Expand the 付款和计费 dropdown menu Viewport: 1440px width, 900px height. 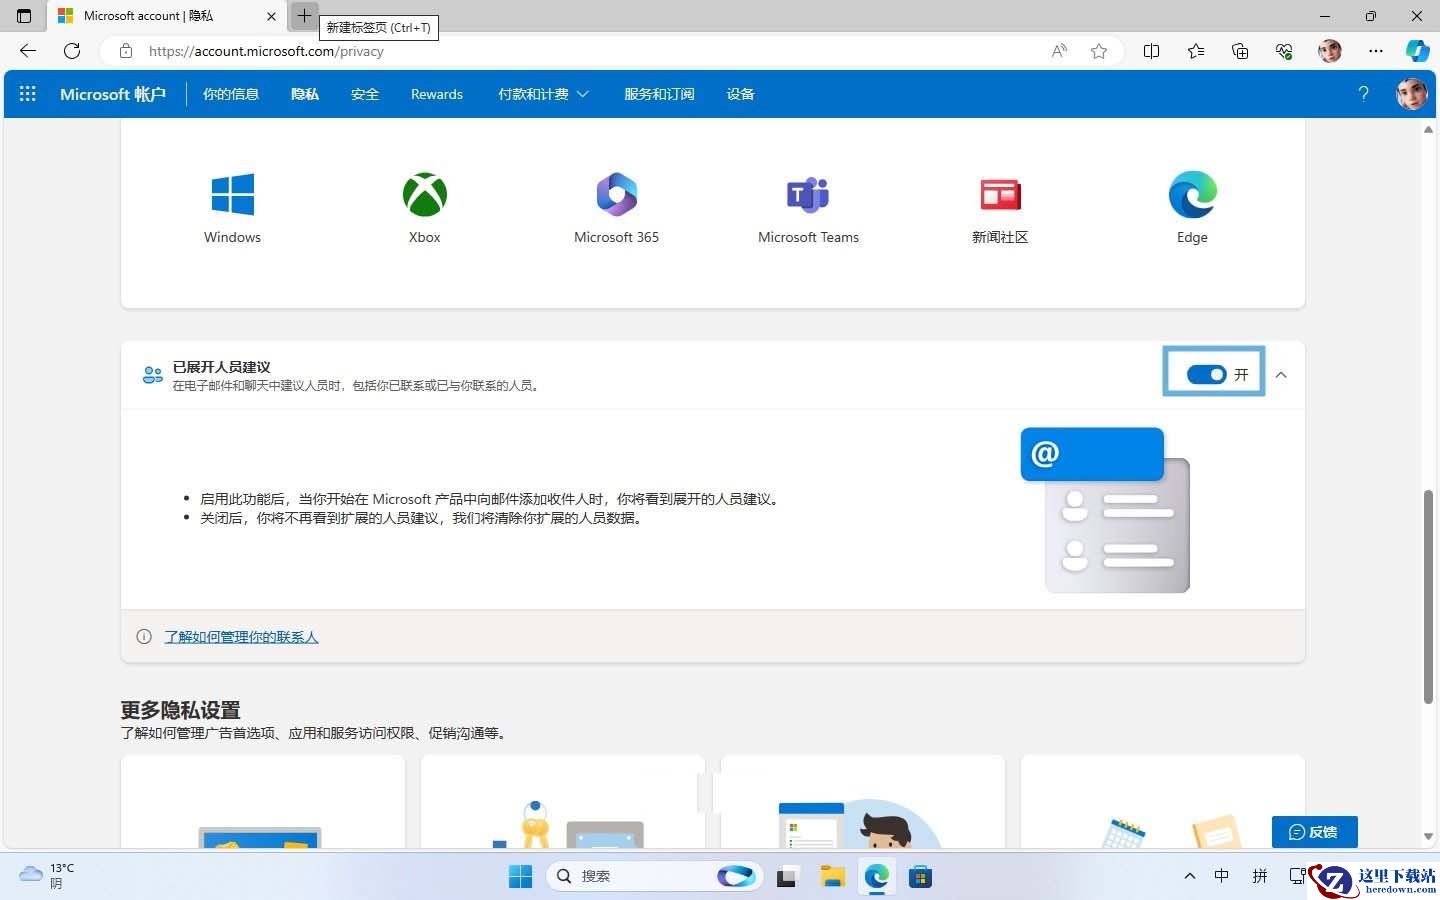543,94
